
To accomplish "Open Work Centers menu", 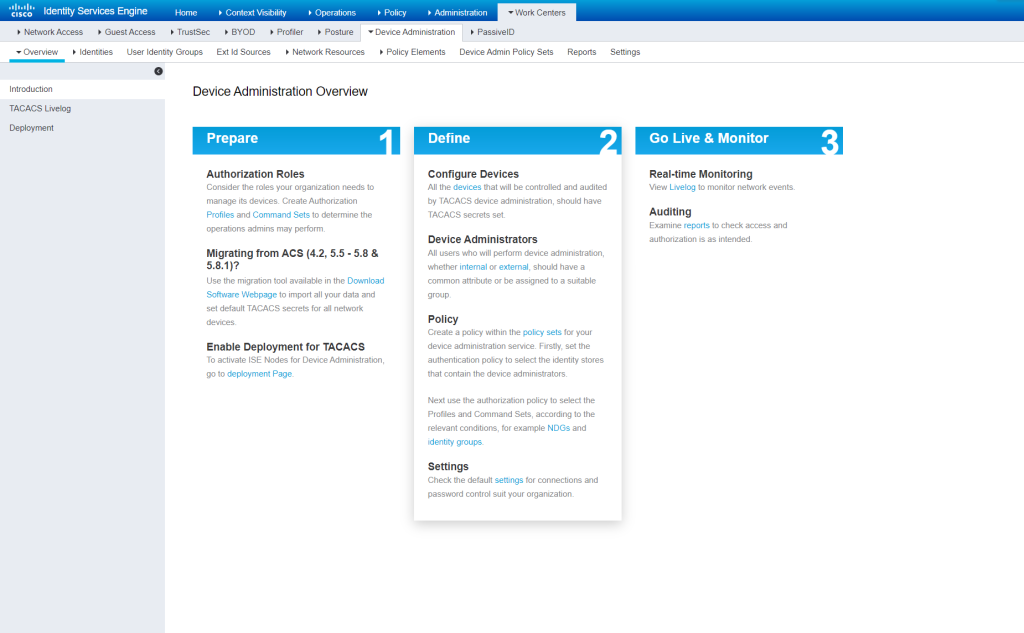I will [537, 12].
